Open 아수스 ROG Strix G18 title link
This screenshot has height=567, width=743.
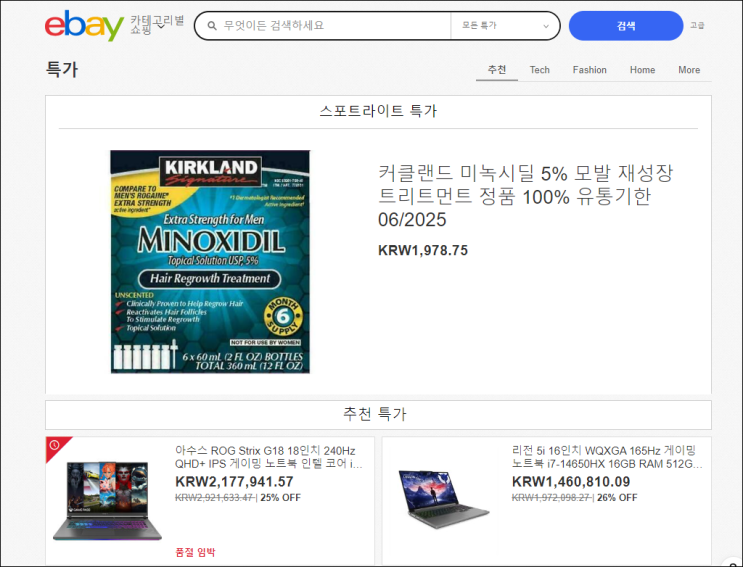coord(269,457)
